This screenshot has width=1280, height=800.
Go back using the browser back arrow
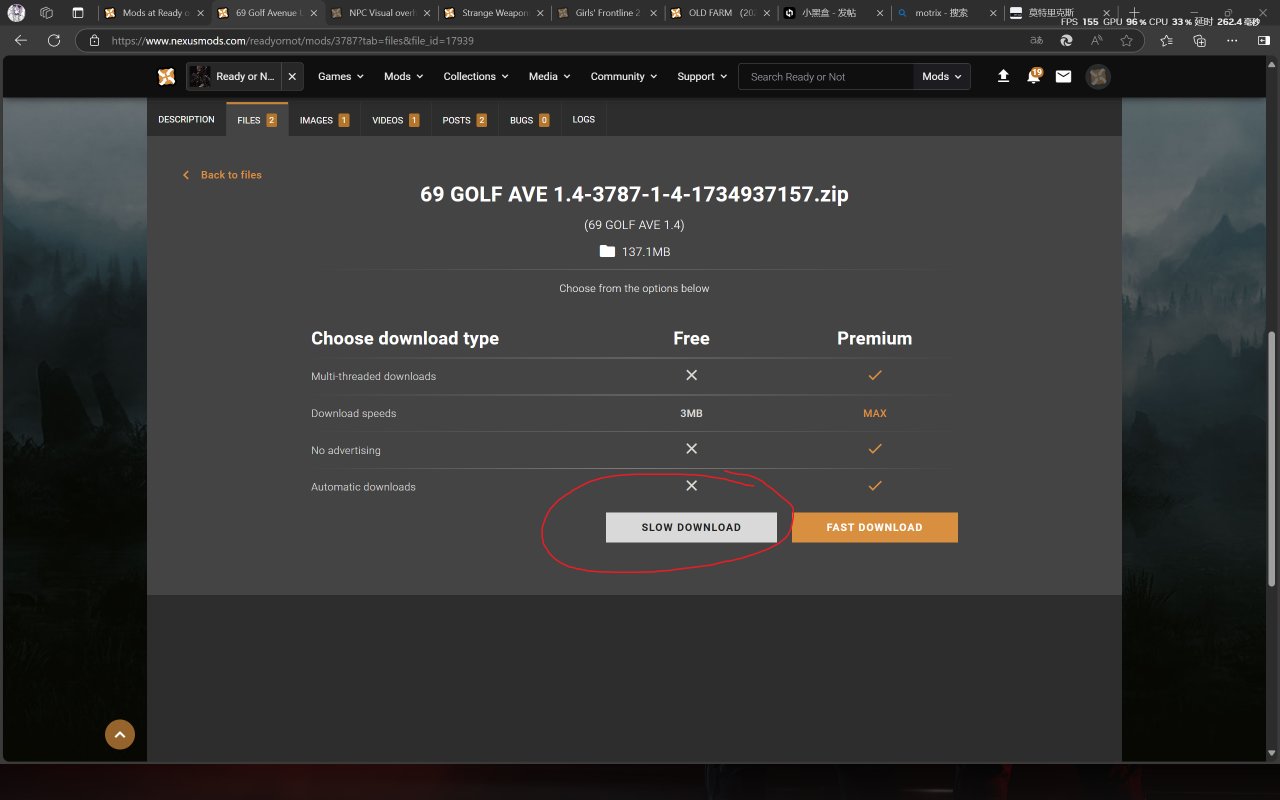point(21,41)
